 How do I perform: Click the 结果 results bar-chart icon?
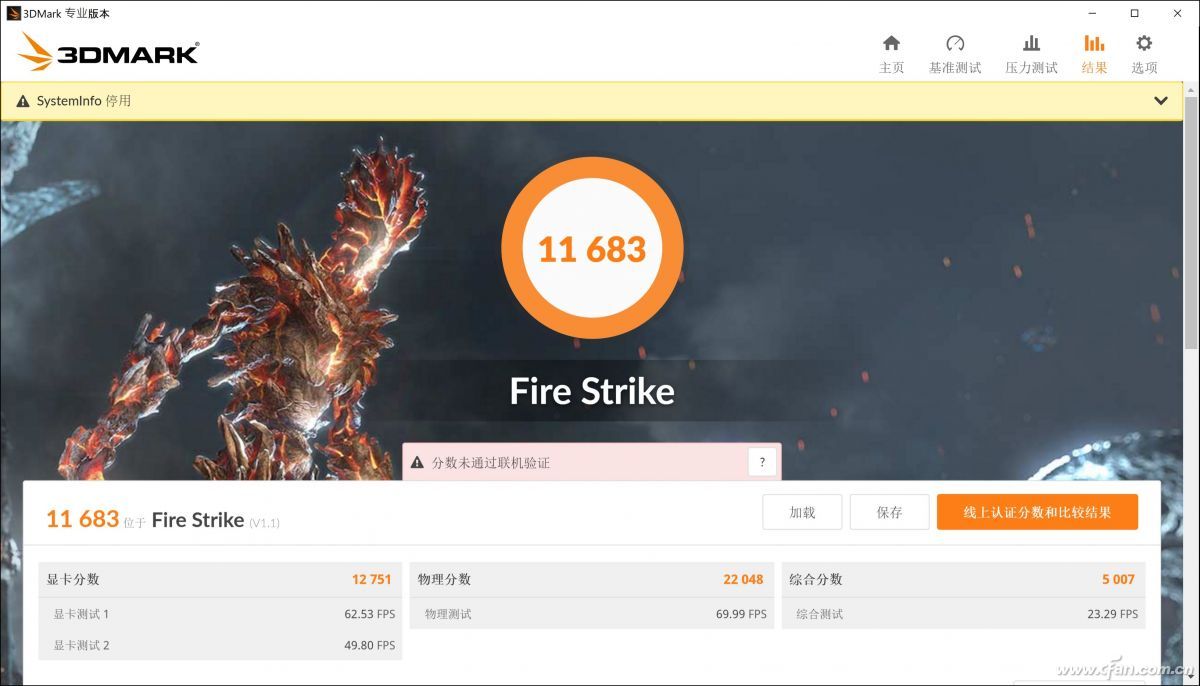[1094, 44]
